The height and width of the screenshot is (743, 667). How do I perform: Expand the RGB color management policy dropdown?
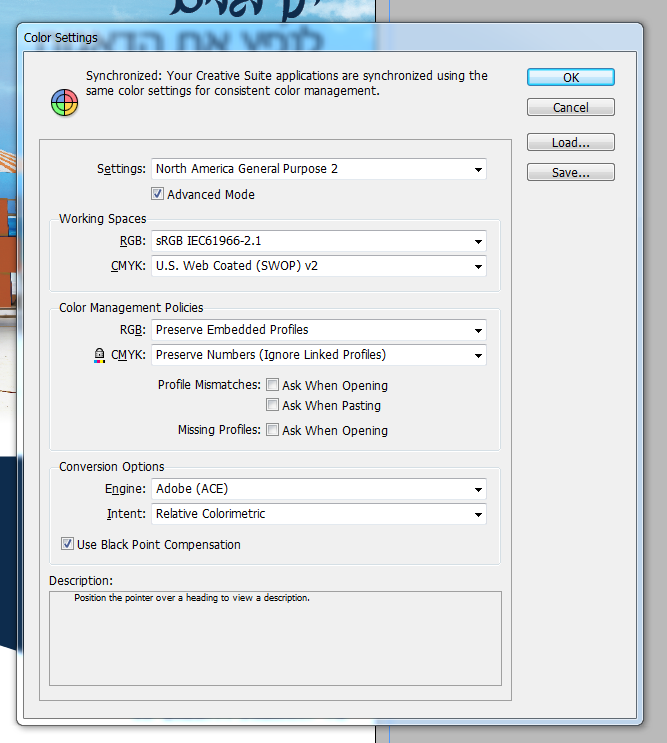[x=319, y=330]
